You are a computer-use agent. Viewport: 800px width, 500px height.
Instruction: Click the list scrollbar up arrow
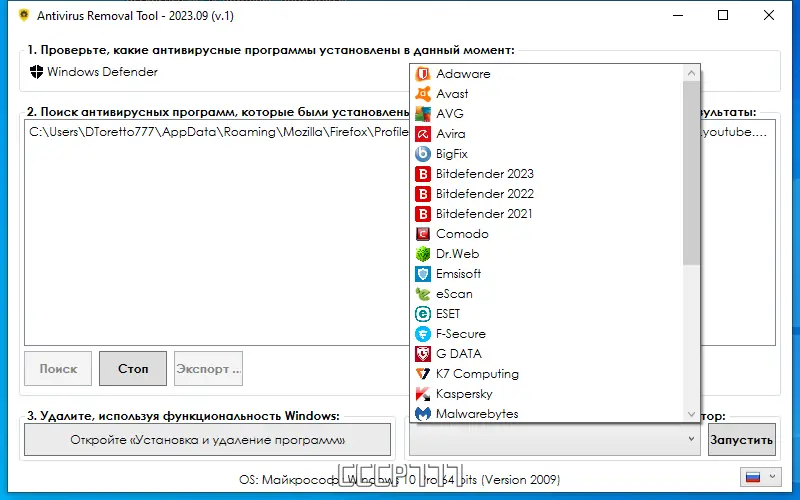pyautogui.click(x=691, y=73)
